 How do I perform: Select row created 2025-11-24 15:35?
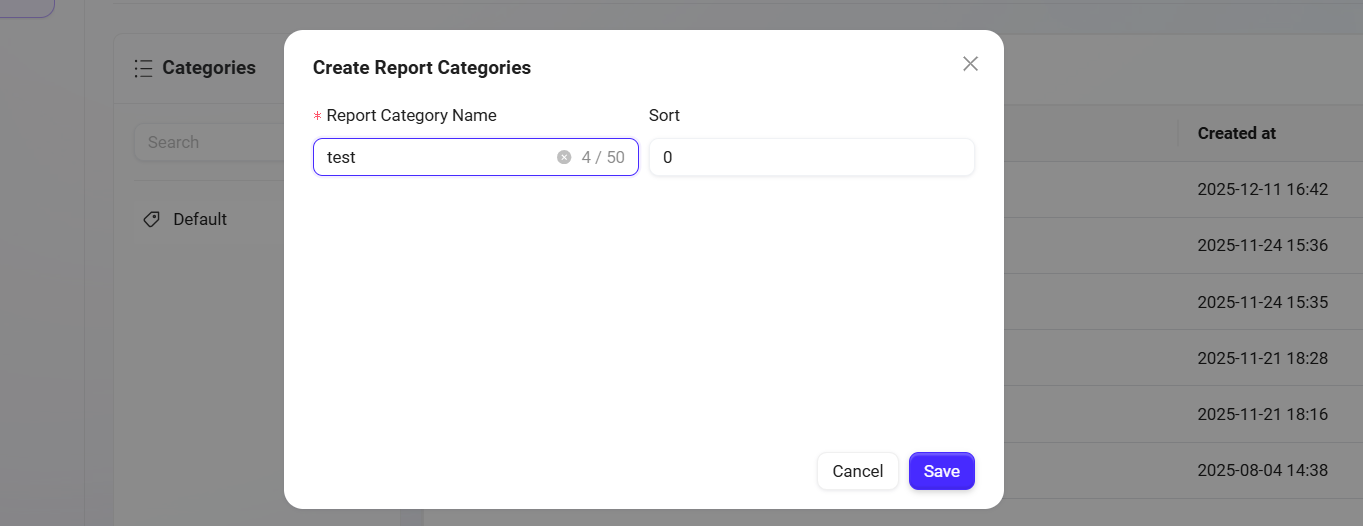1262,301
